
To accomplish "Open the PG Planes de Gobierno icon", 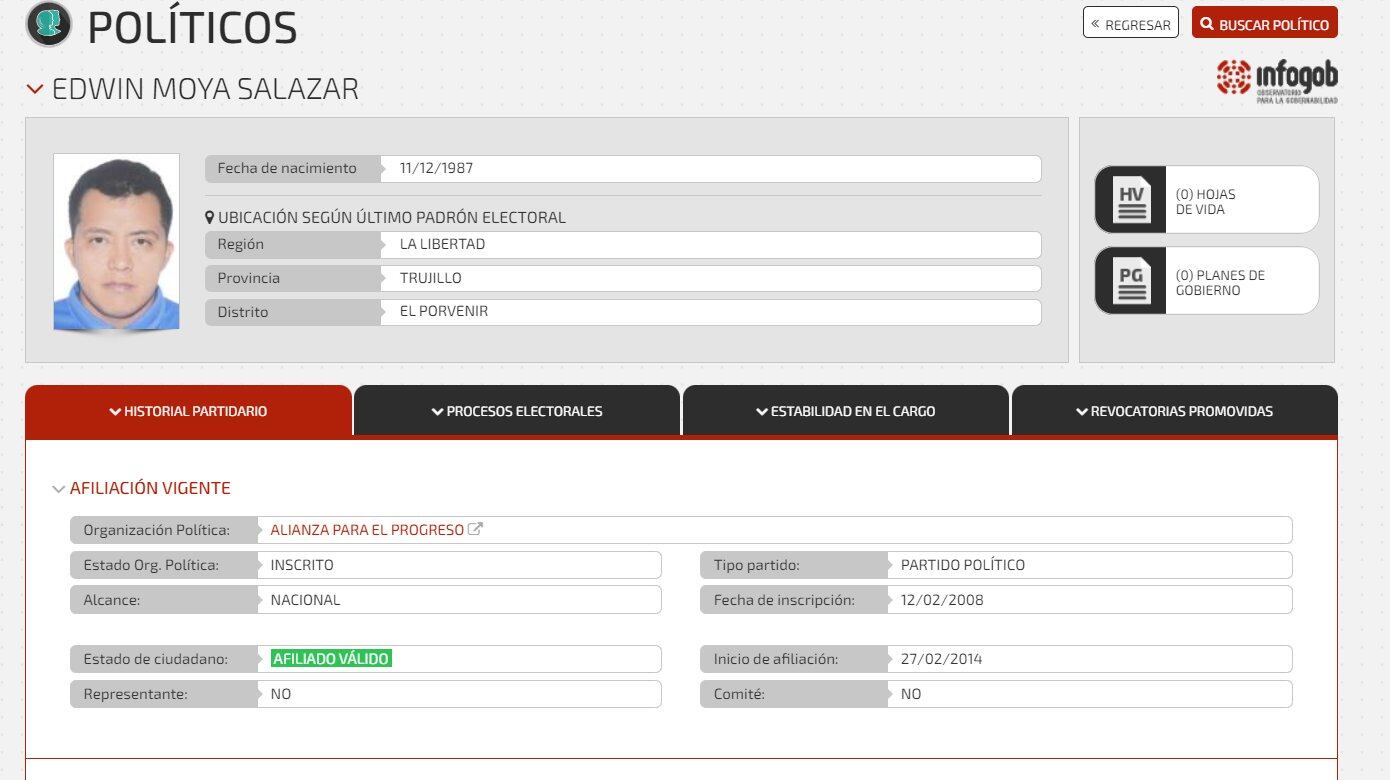I will point(1131,281).
